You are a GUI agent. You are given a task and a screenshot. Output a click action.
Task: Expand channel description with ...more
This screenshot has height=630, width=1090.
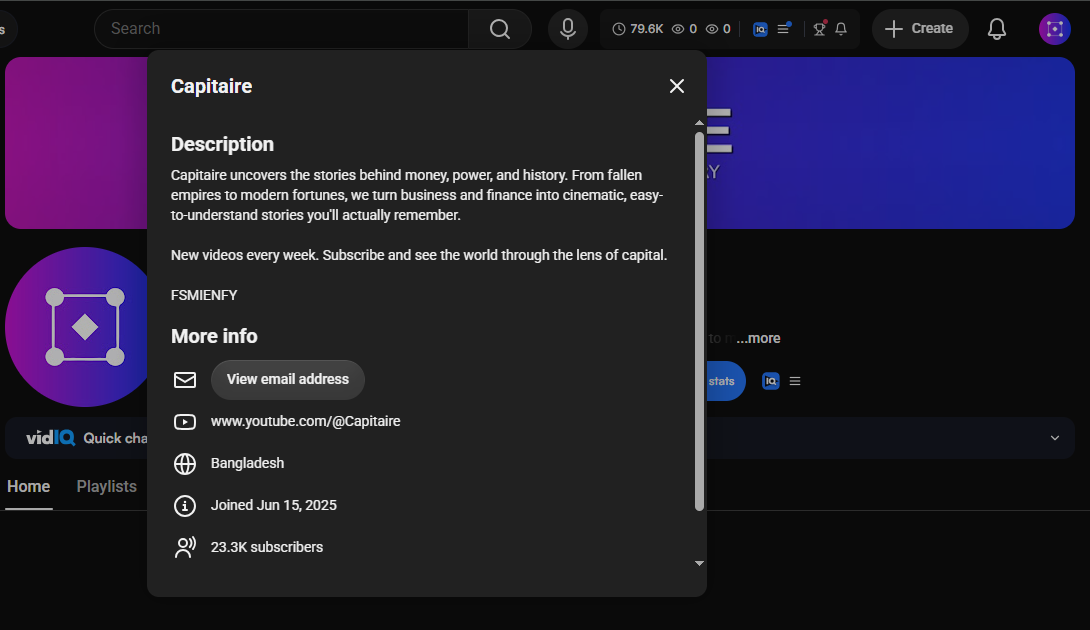tap(758, 339)
